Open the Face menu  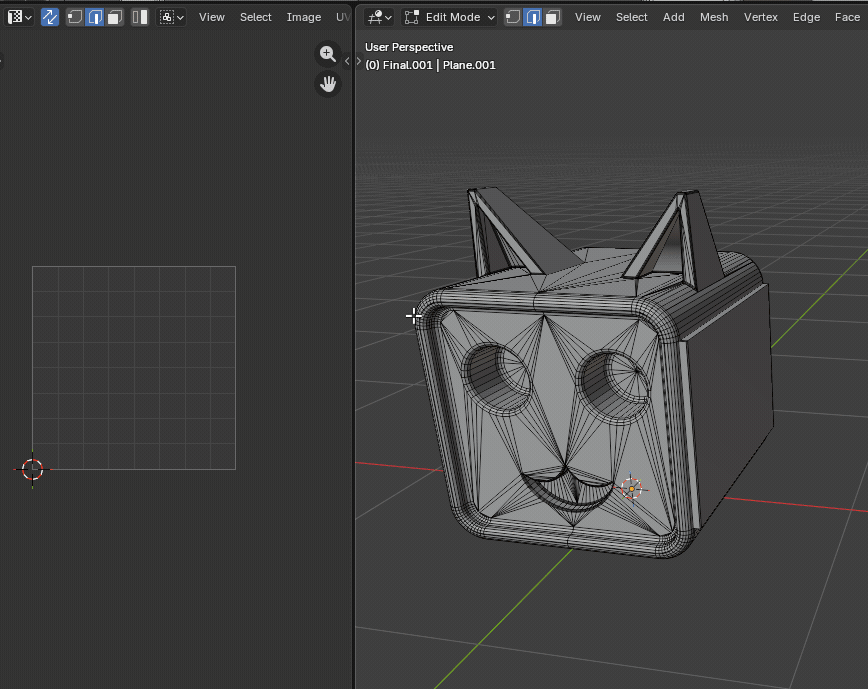[847, 17]
